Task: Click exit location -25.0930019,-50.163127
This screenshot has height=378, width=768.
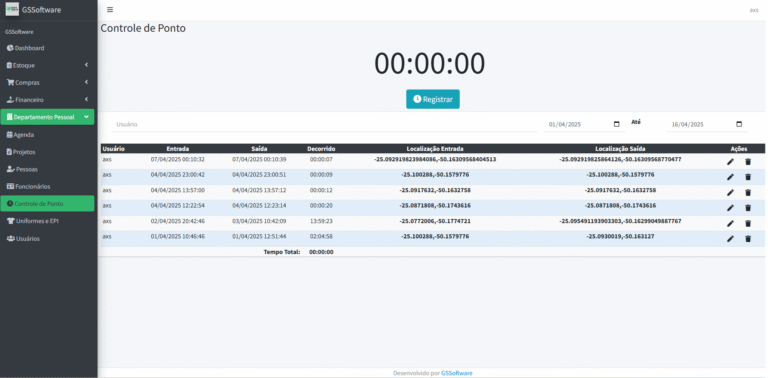Action: point(620,236)
